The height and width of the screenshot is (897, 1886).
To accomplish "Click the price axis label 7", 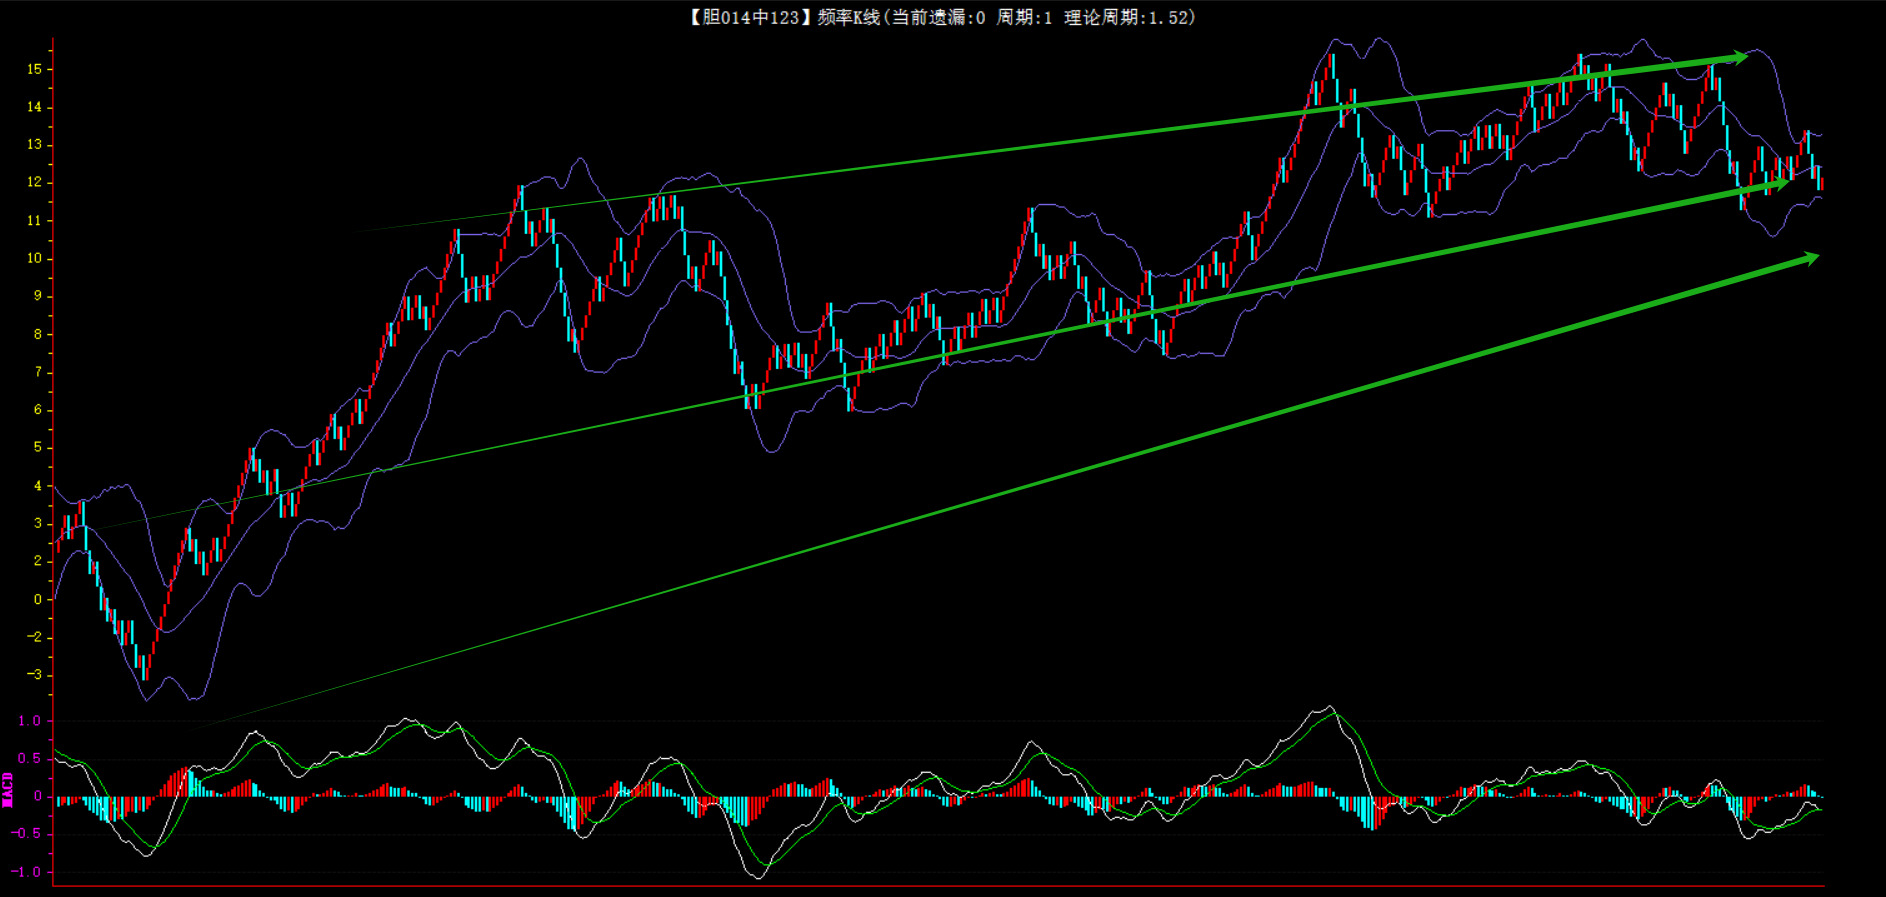I will 38,372.
